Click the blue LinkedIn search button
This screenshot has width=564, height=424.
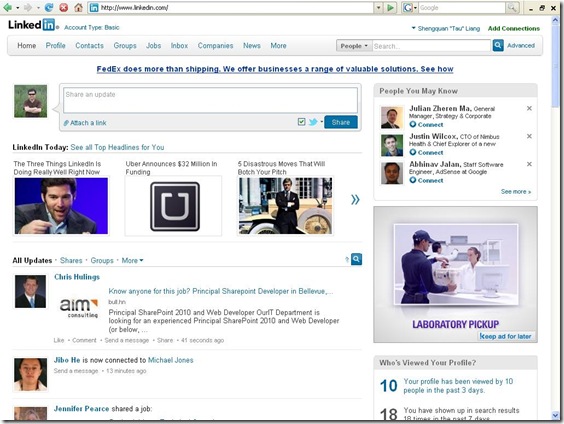coord(498,45)
